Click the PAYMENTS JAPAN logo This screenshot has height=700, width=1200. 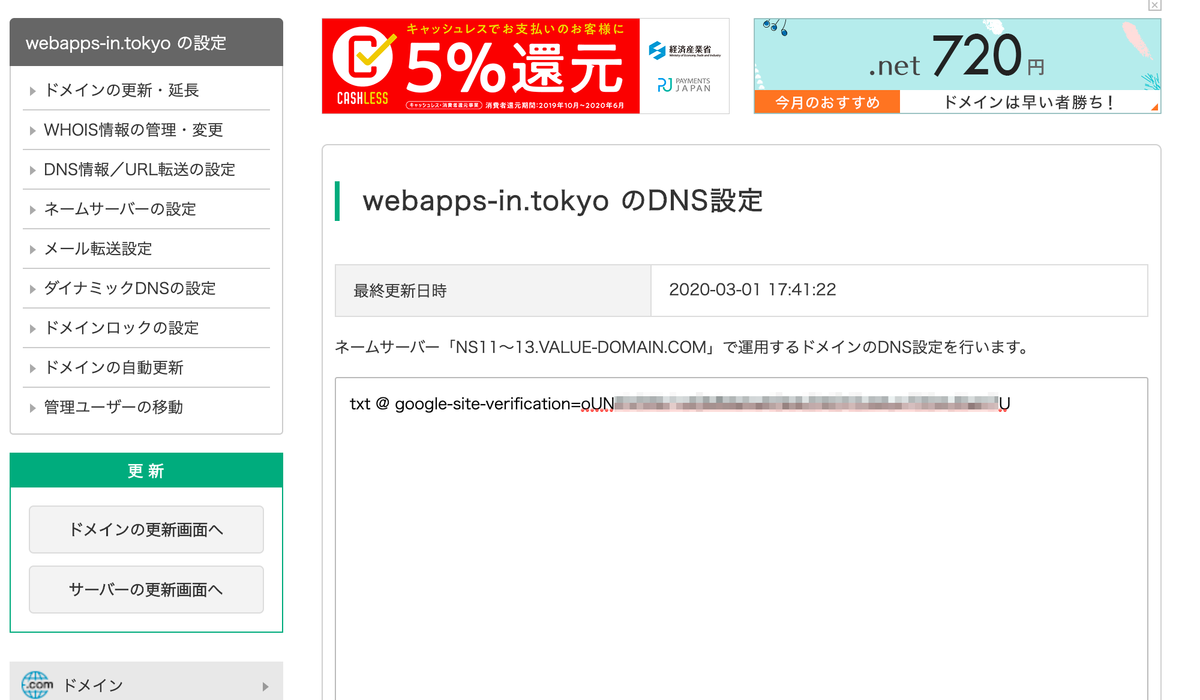(x=685, y=84)
